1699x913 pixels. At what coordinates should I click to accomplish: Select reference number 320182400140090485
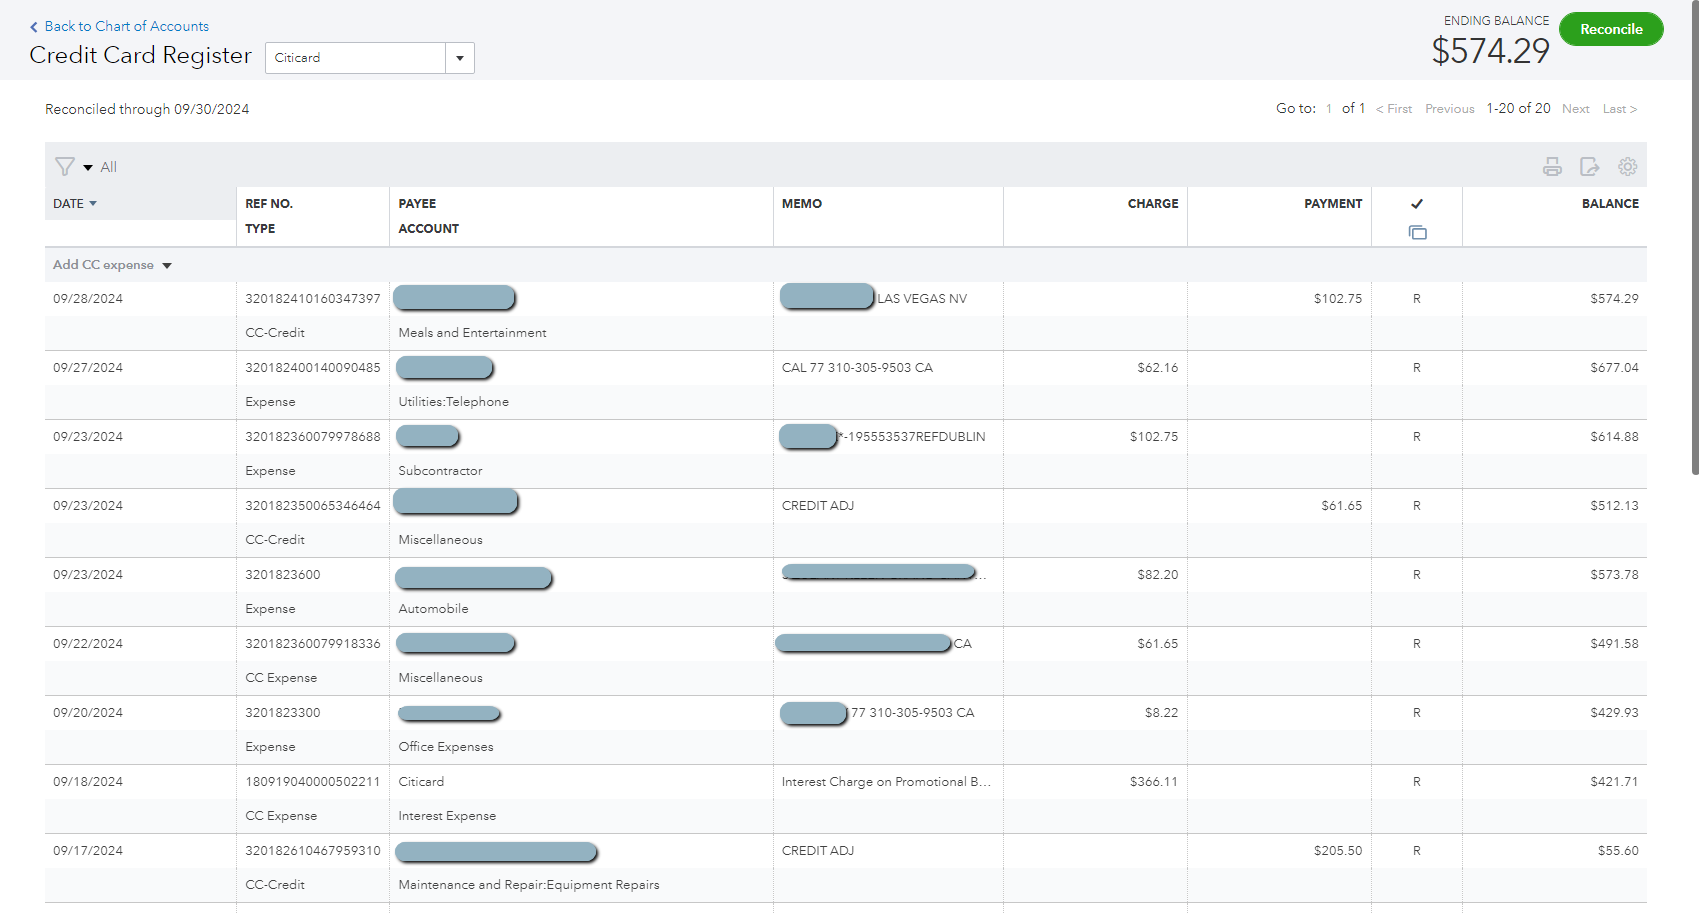pyautogui.click(x=313, y=368)
